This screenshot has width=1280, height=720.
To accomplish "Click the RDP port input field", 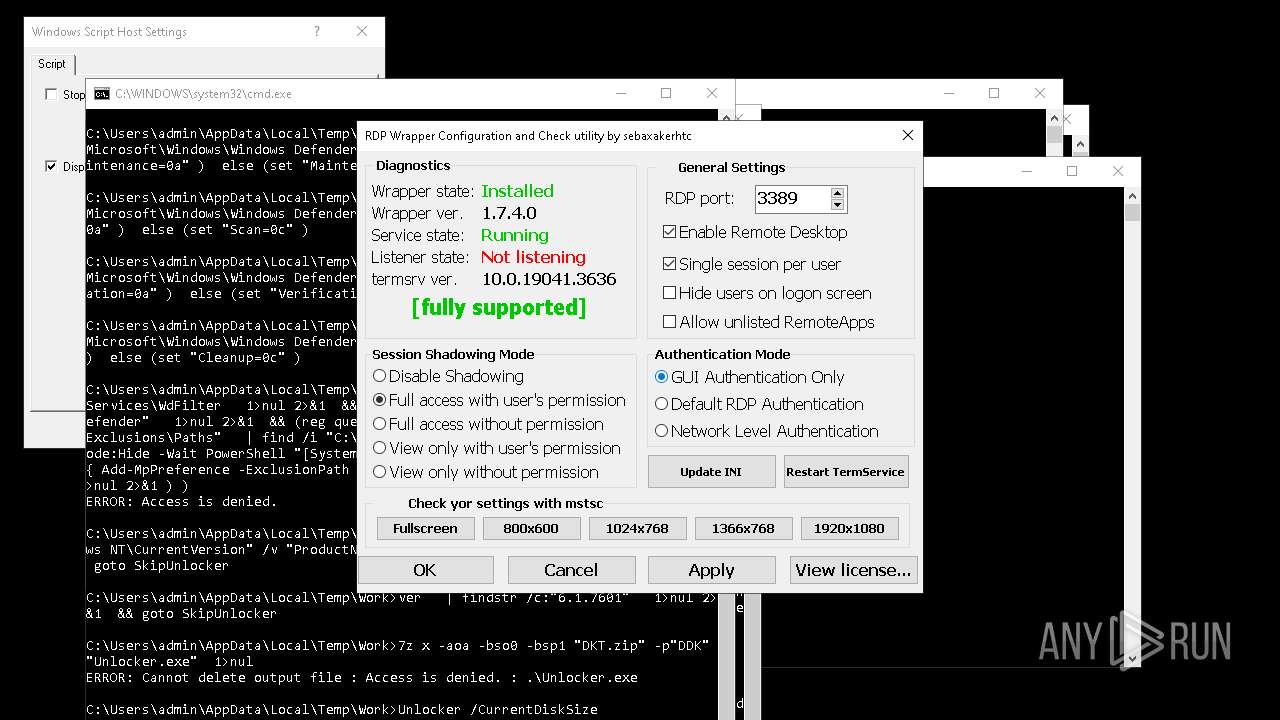I will pyautogui.click(x=792, y=198).
